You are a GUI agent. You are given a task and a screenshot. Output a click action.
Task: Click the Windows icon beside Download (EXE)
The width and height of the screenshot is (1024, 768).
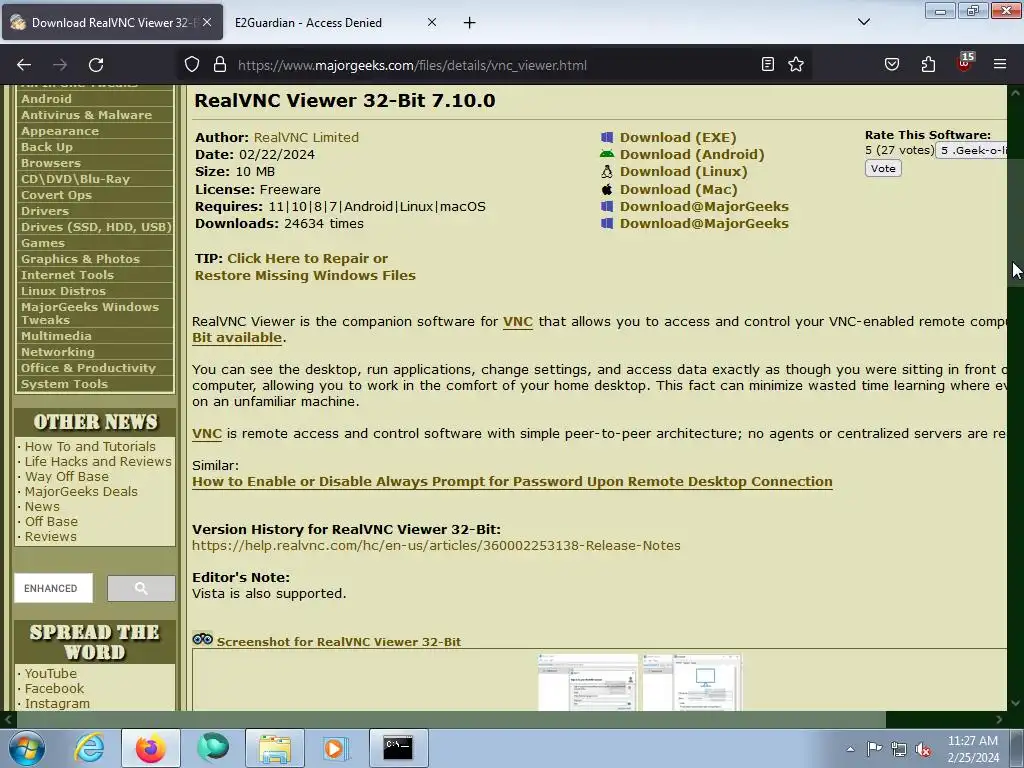[x=607, y=138]
